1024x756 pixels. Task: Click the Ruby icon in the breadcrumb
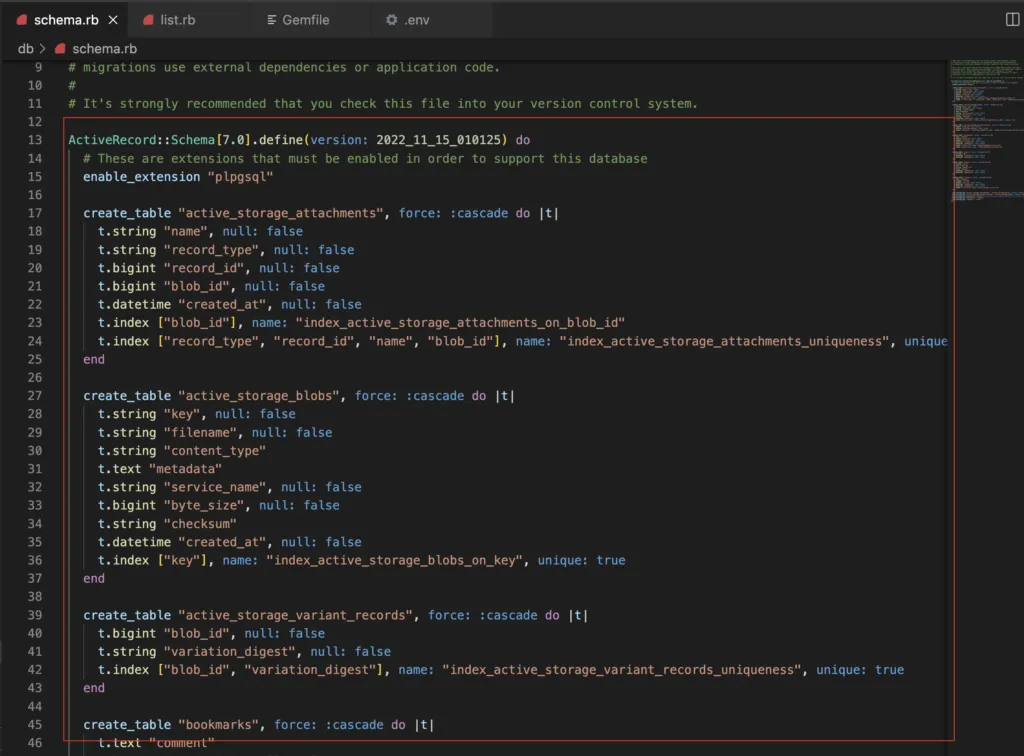[x=60, y=49]
